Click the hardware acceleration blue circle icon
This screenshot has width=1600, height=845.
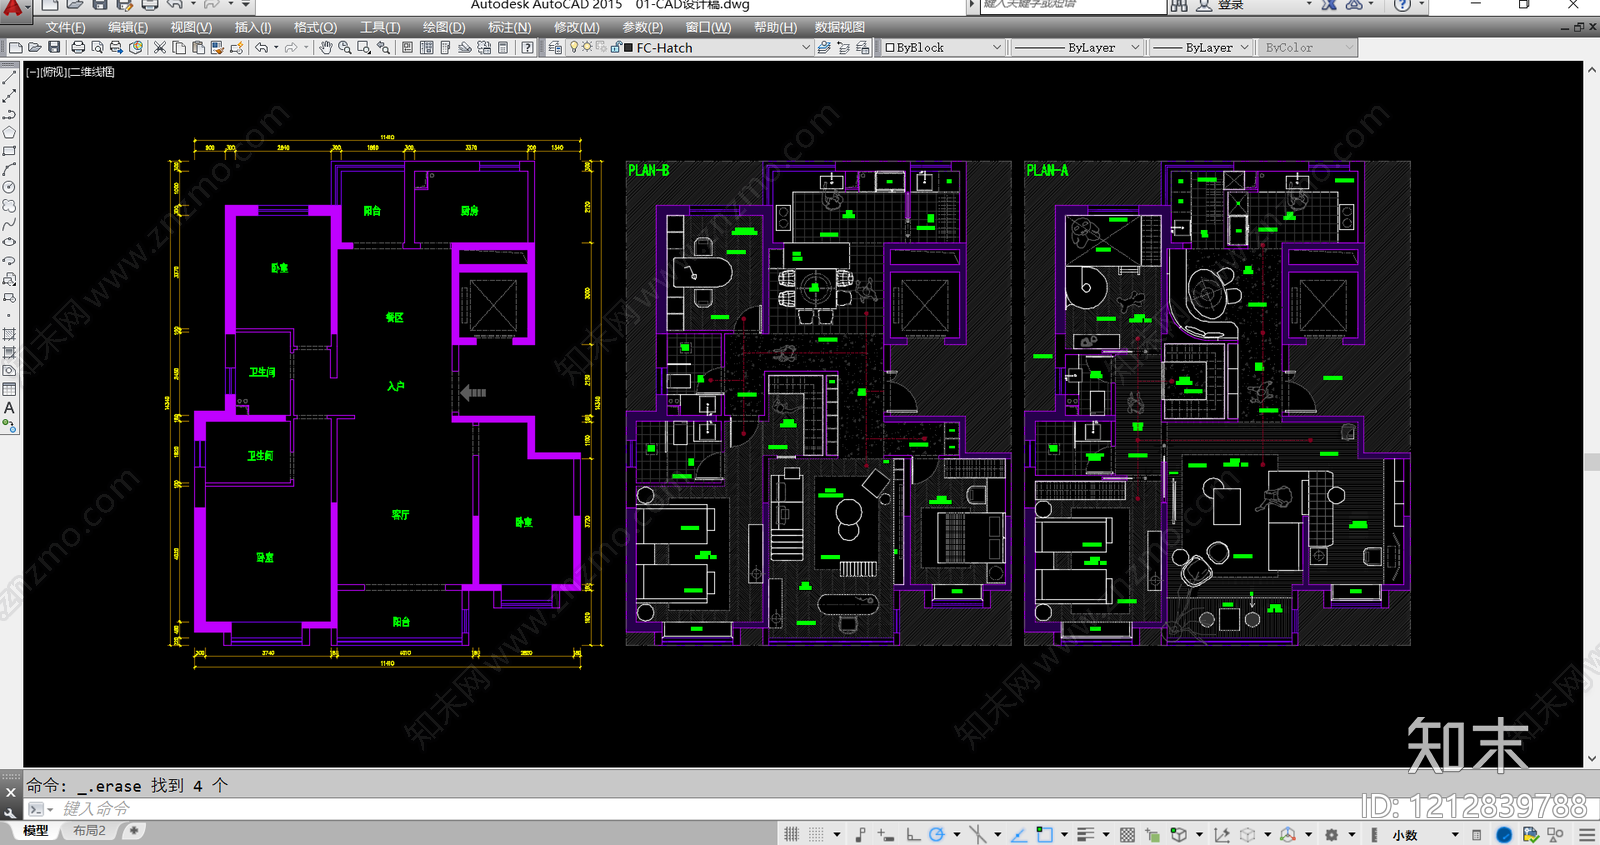coord(1504,834)
